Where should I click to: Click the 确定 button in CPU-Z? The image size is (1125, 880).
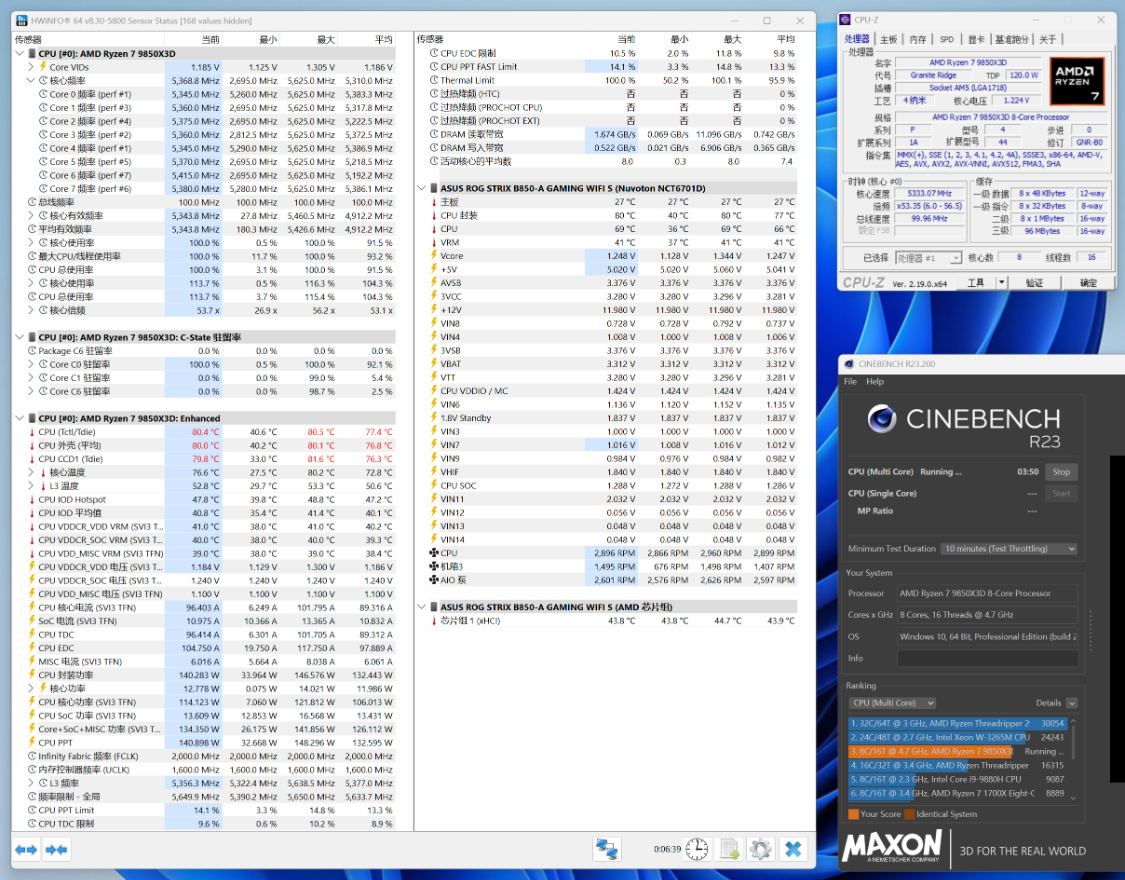point(1088,283)
